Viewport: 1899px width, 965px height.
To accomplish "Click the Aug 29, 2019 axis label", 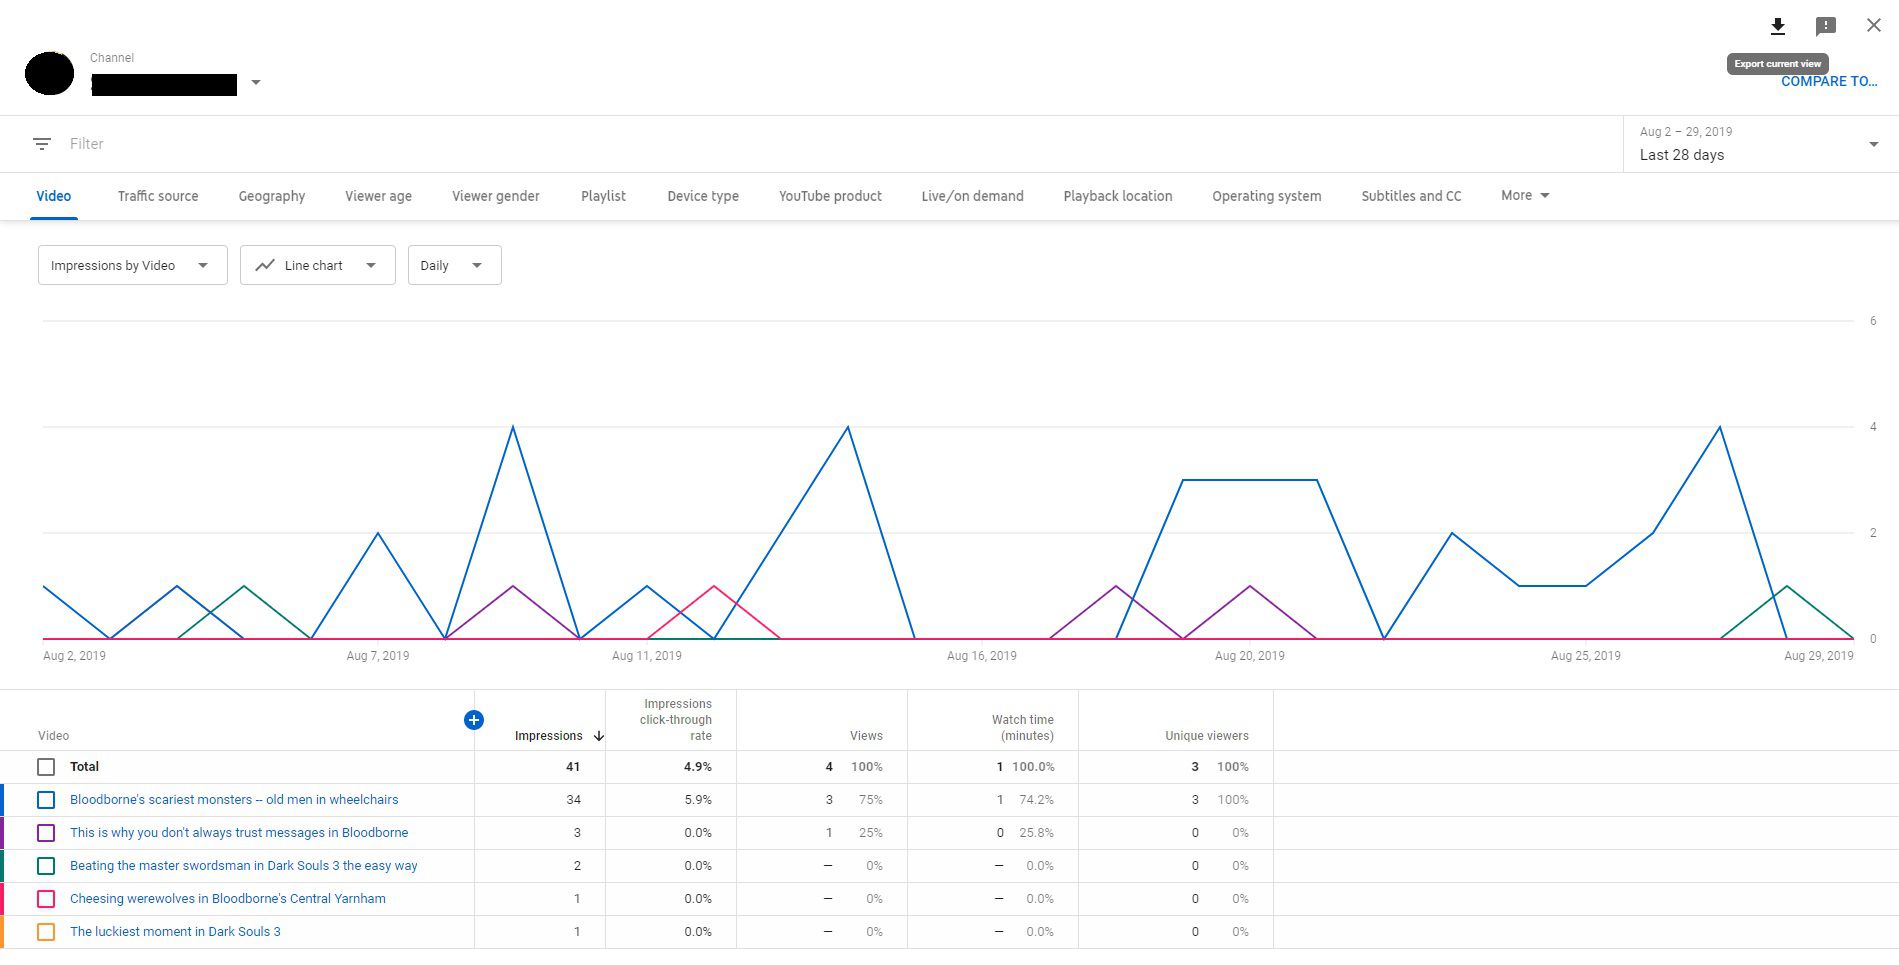I will [x=1819, y=656].
